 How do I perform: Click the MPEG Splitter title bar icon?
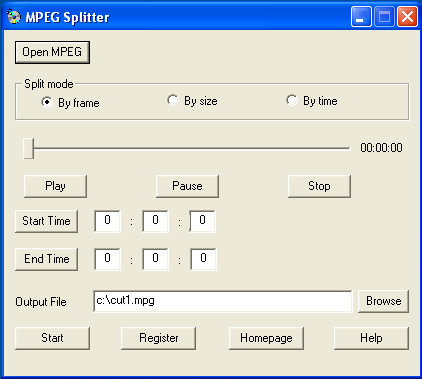(14, 17)
